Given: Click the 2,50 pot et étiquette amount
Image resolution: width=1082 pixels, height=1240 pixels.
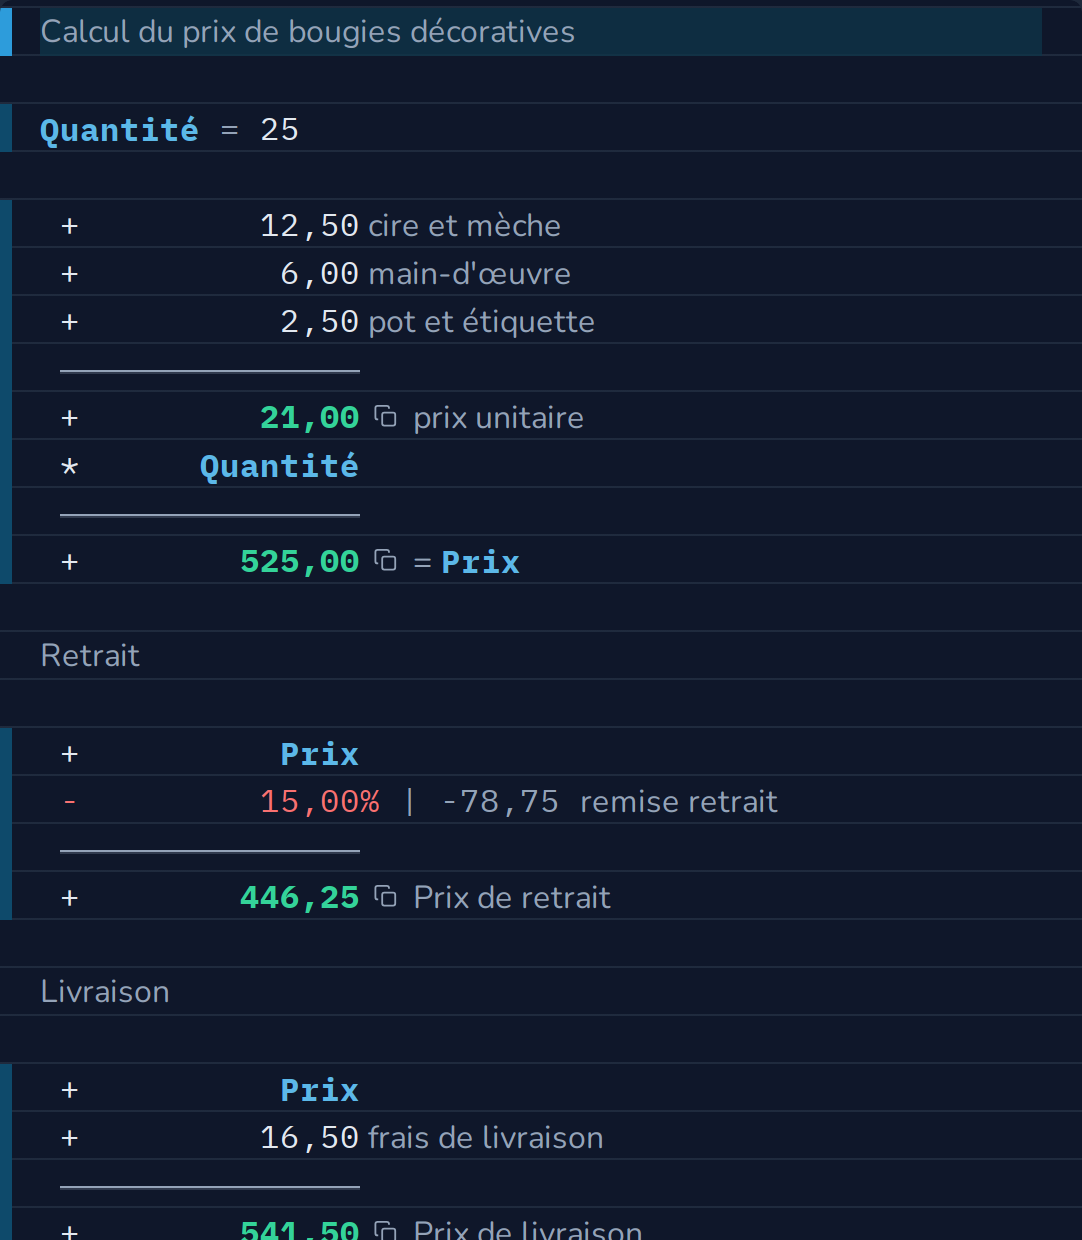Looking at the screenshot, I should coord(319,322).
